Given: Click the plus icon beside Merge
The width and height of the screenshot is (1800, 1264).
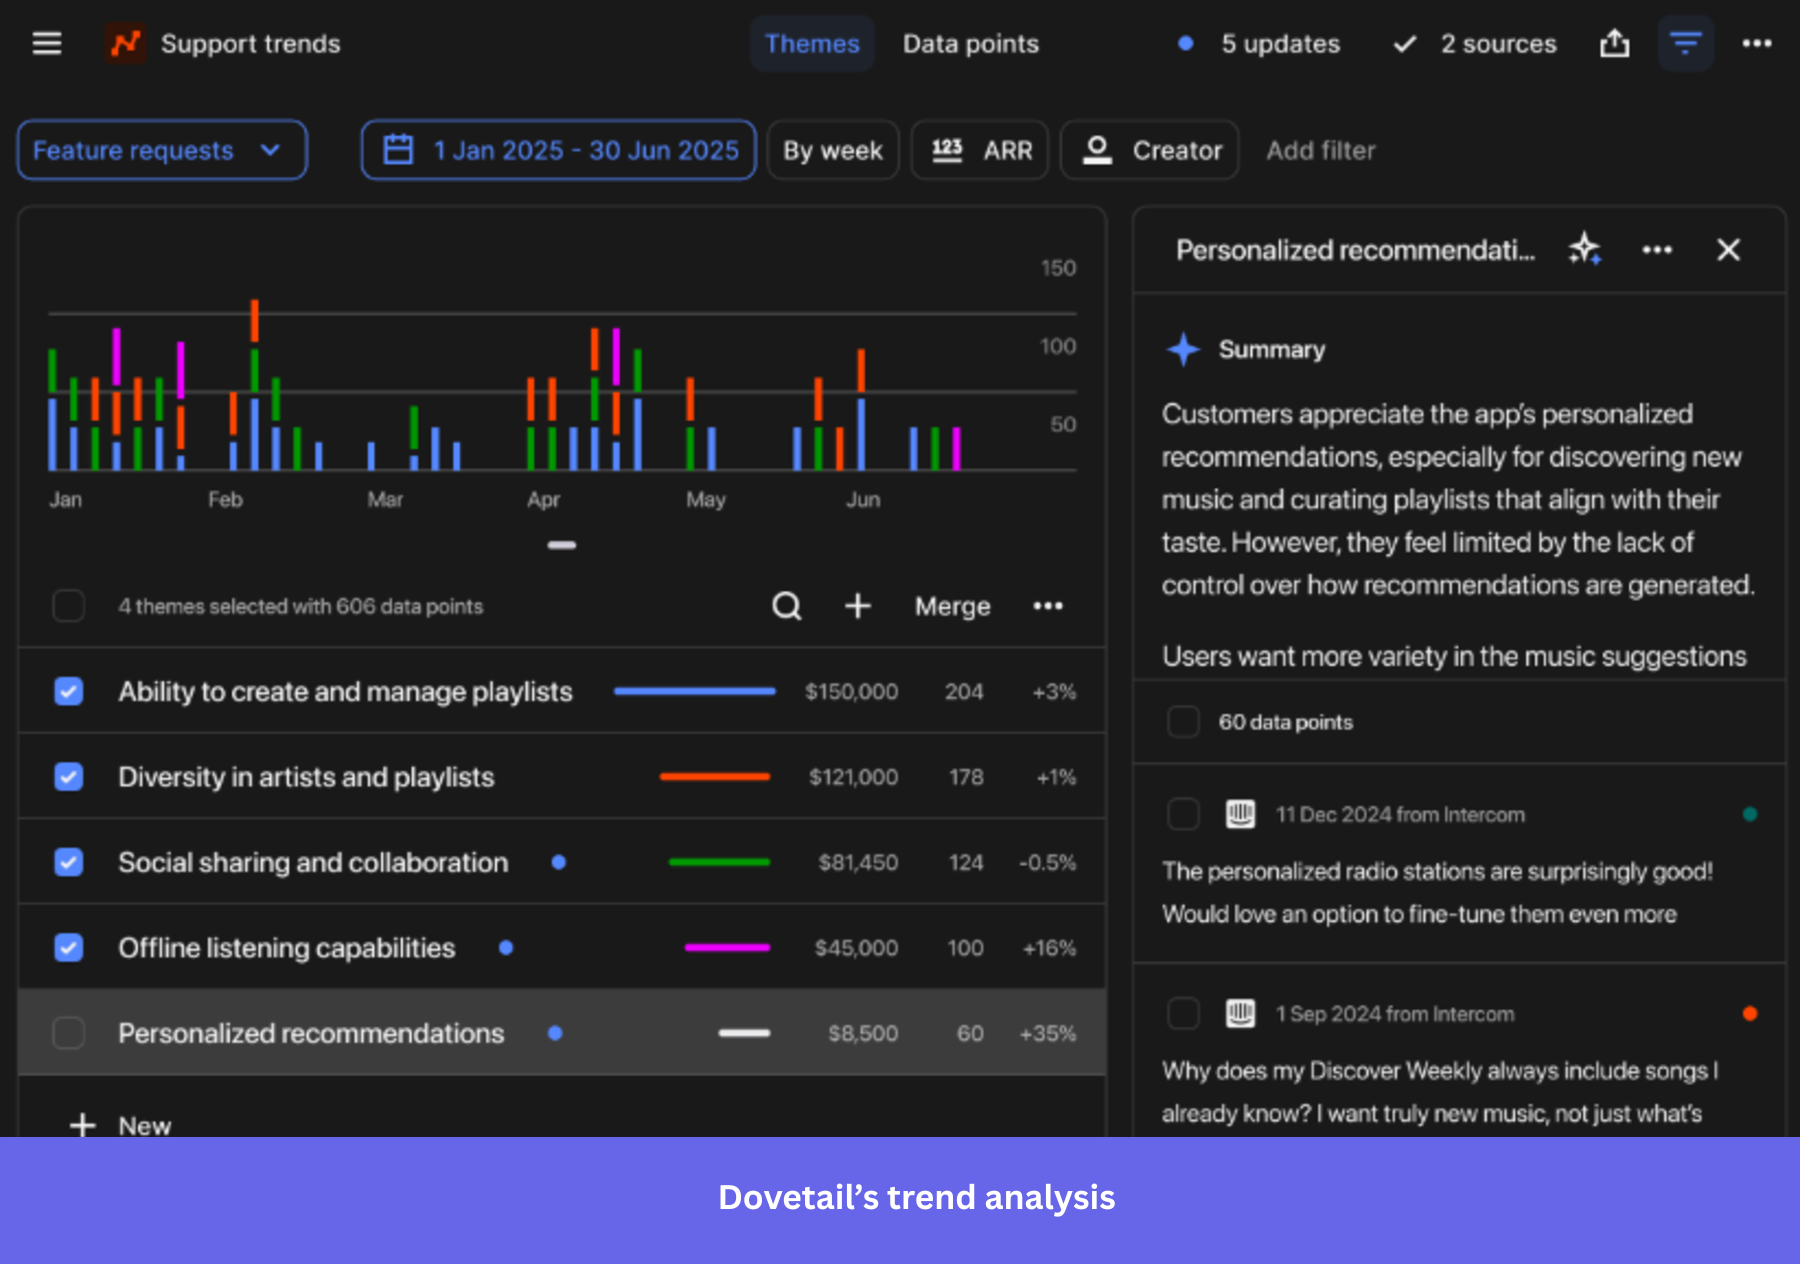Looking at the screenshot, I should point(857,606).
